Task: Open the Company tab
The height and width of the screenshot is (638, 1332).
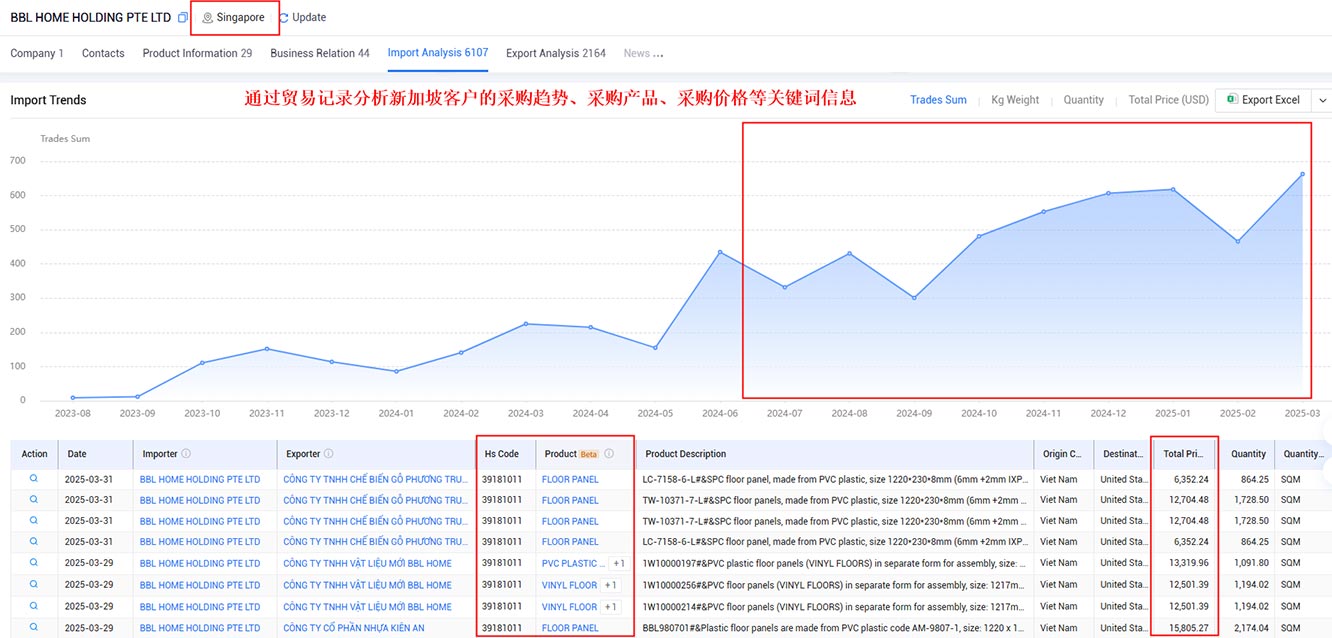Action: pyautogui.click(x=37, y=53)
